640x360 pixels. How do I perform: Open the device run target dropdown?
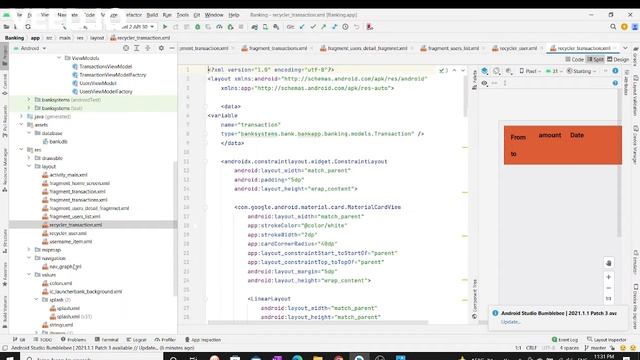pyautogui.click(x=138, y=27)
